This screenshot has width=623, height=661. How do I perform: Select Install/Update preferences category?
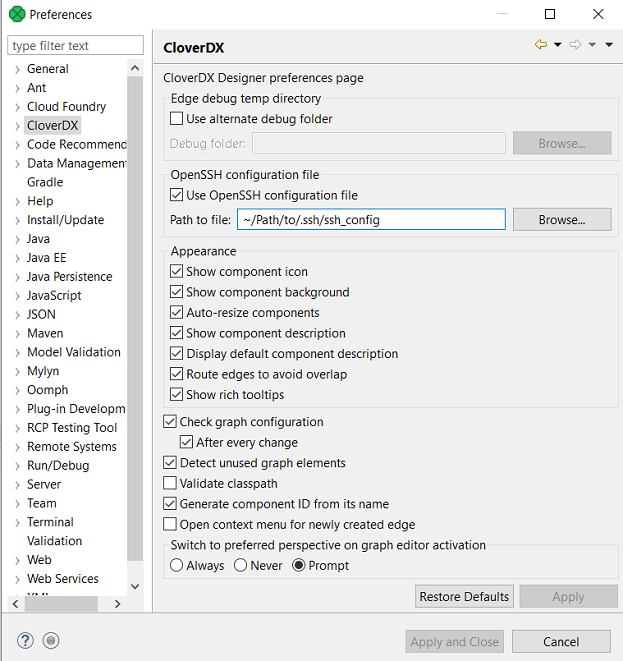[x=65, y=220]
